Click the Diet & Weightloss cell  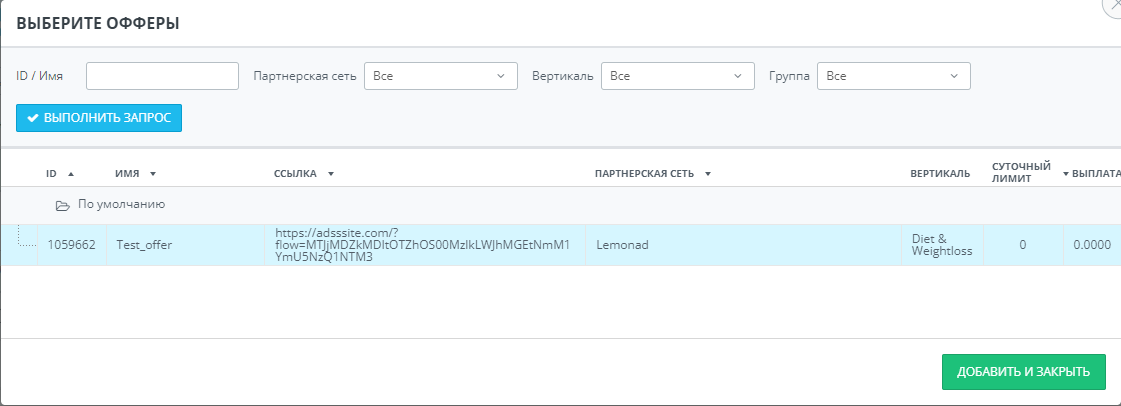[x=941, y=245]
